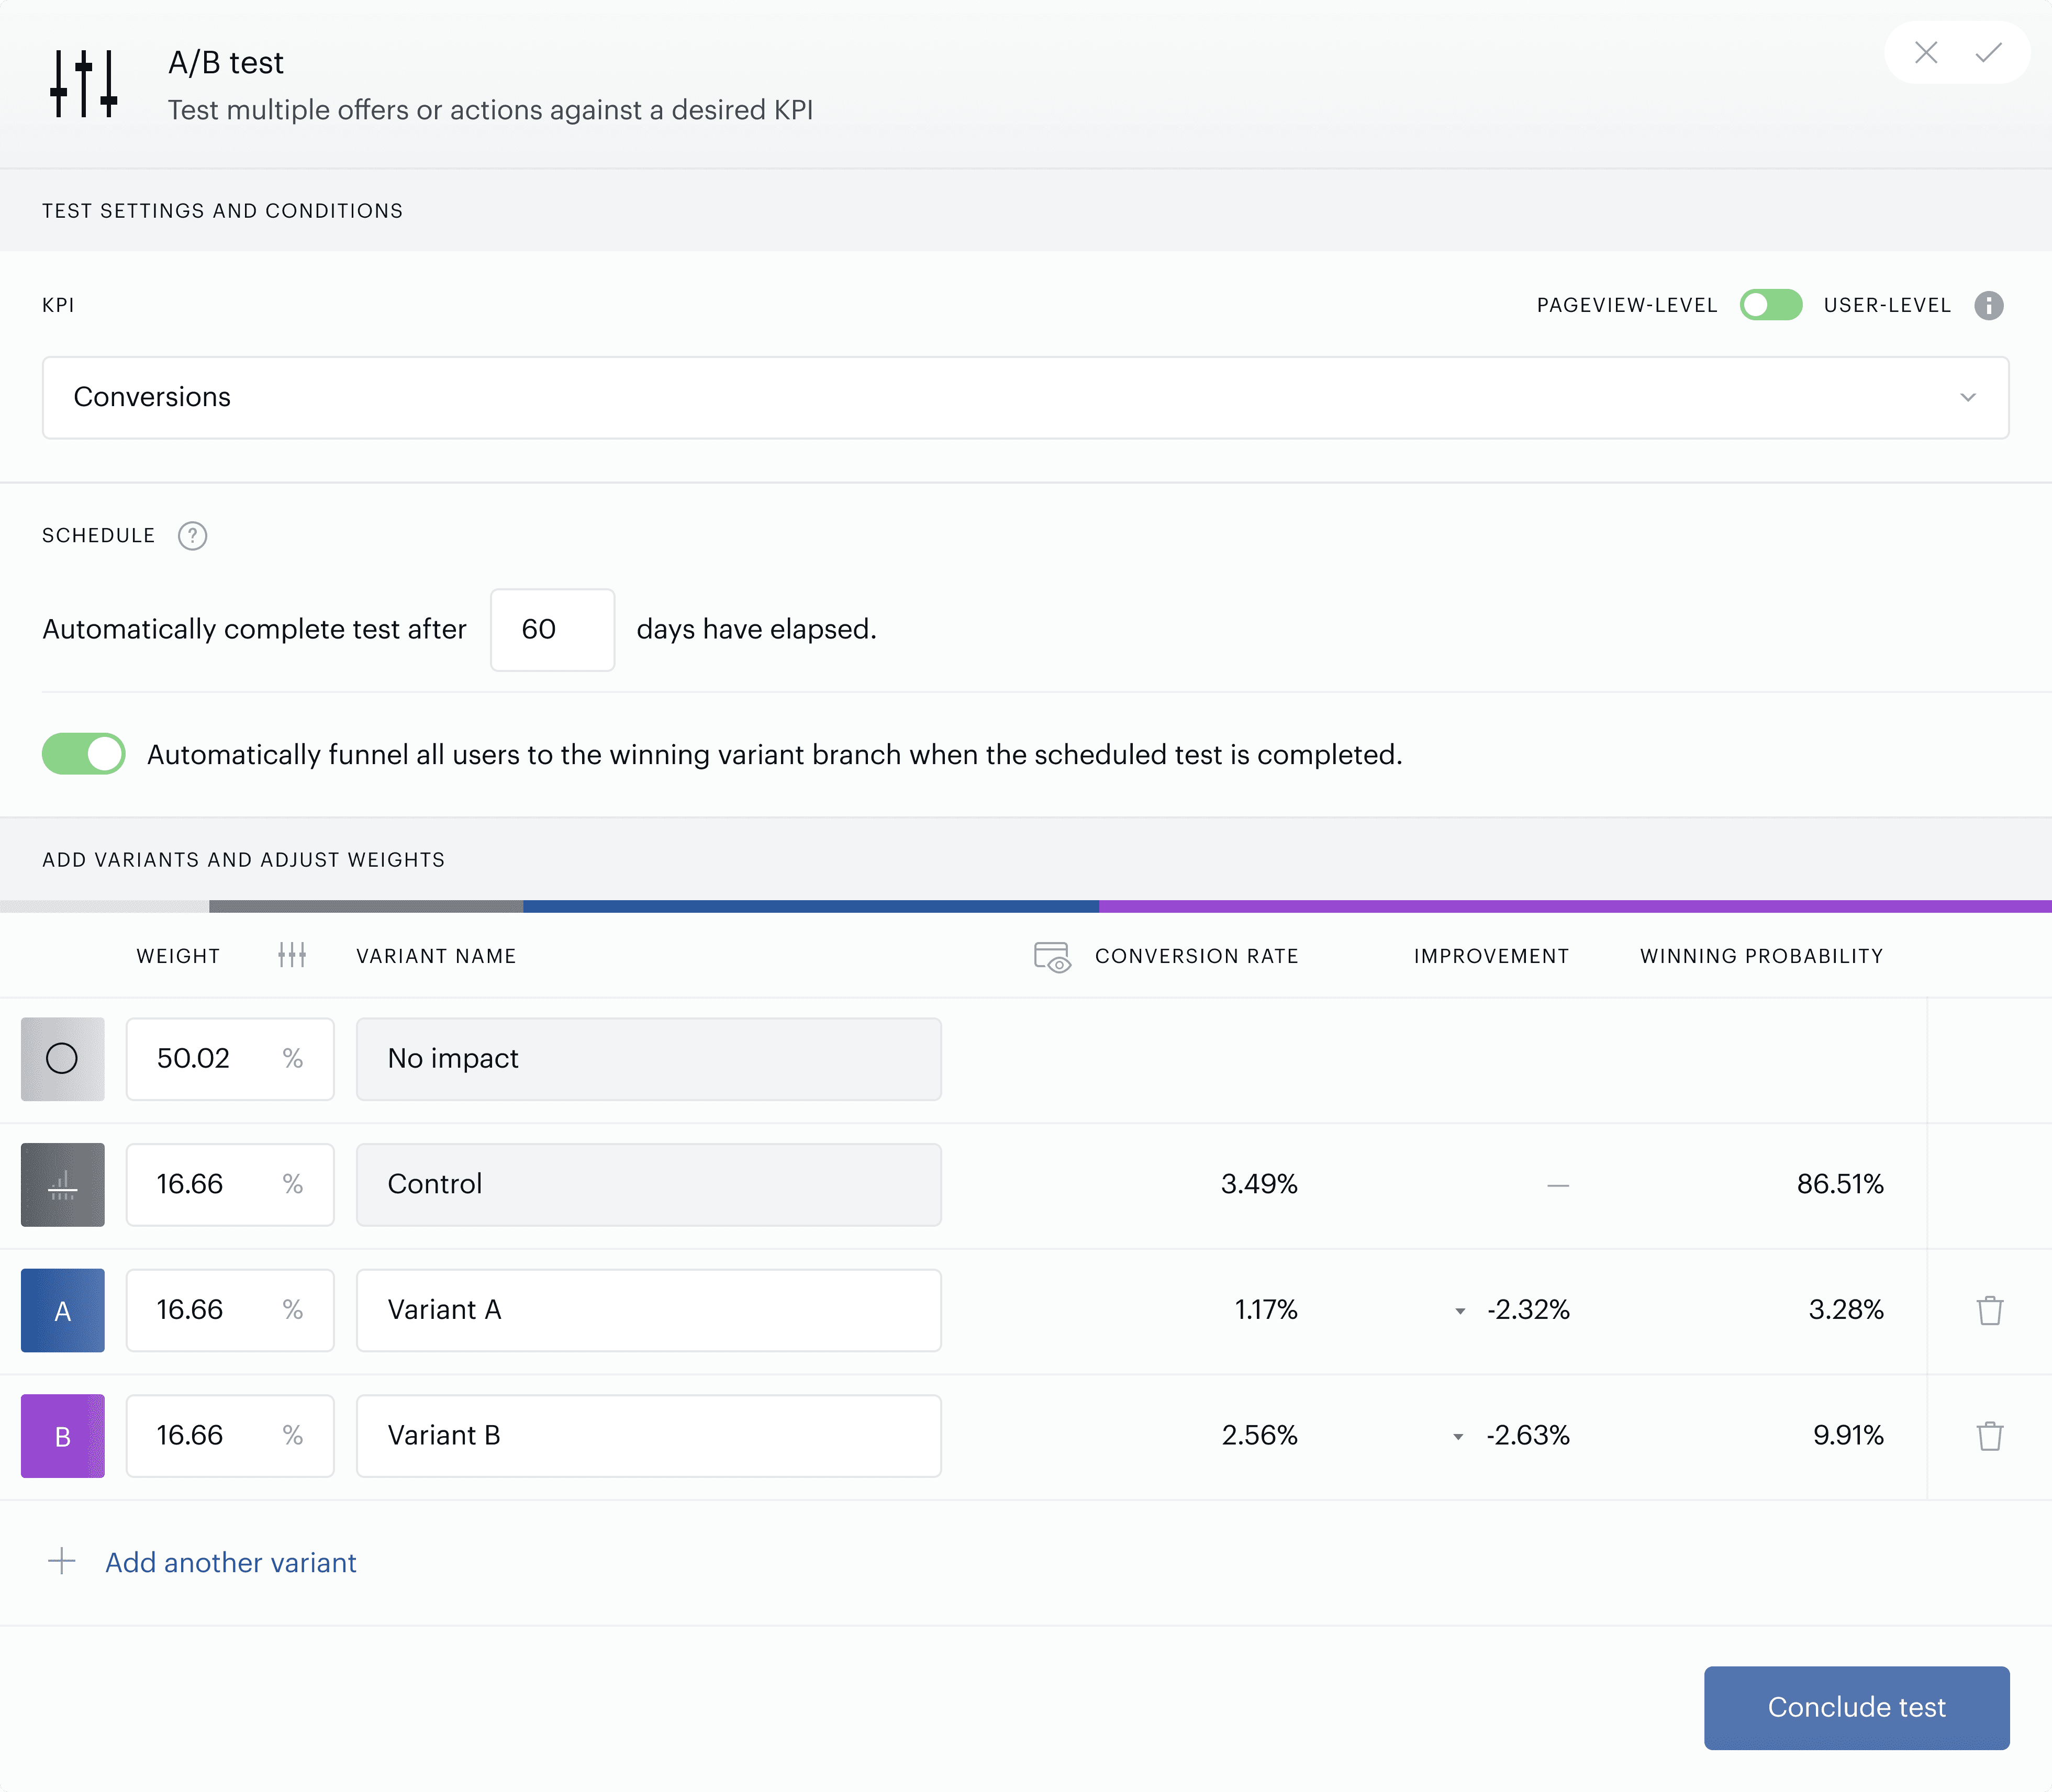Delete Variant B with trash icon
Image resolution: width=2052 pixels, height=1792 pixels.
click(1989, 1436)
